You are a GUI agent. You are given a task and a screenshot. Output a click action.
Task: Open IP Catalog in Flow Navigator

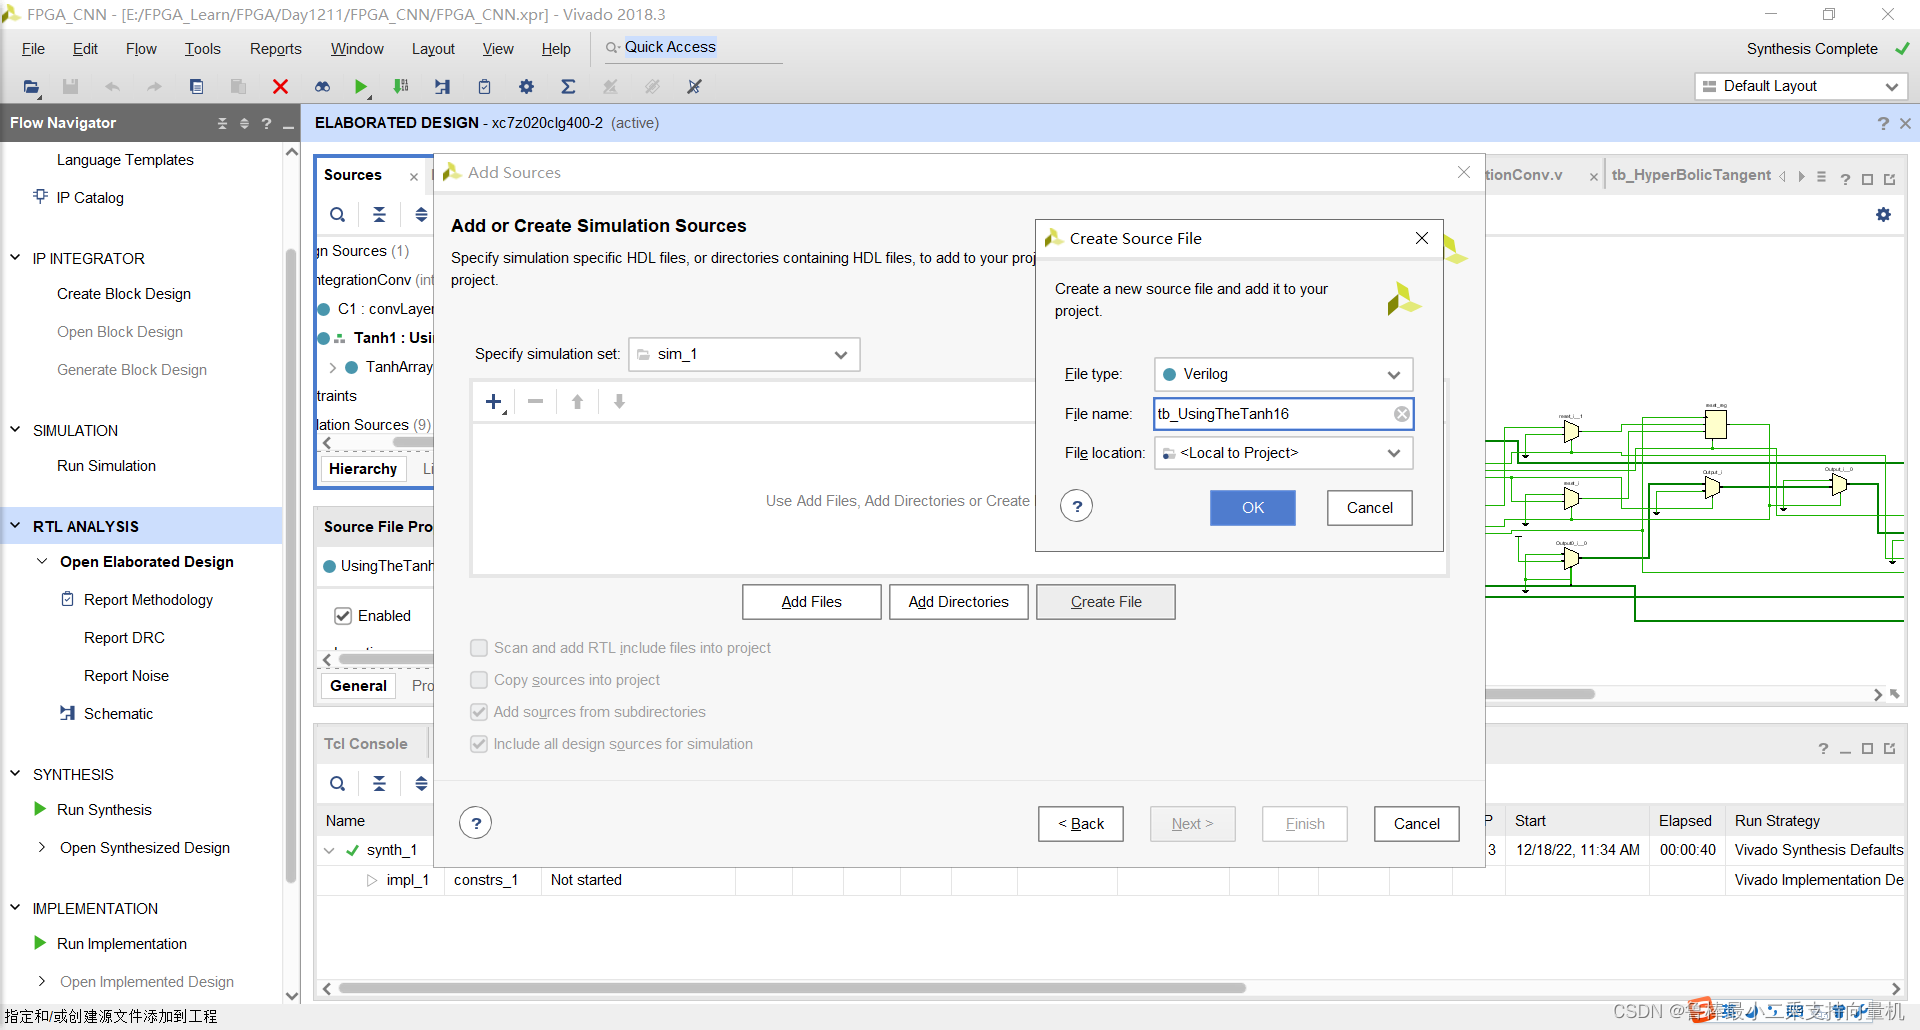coord(90,198)
